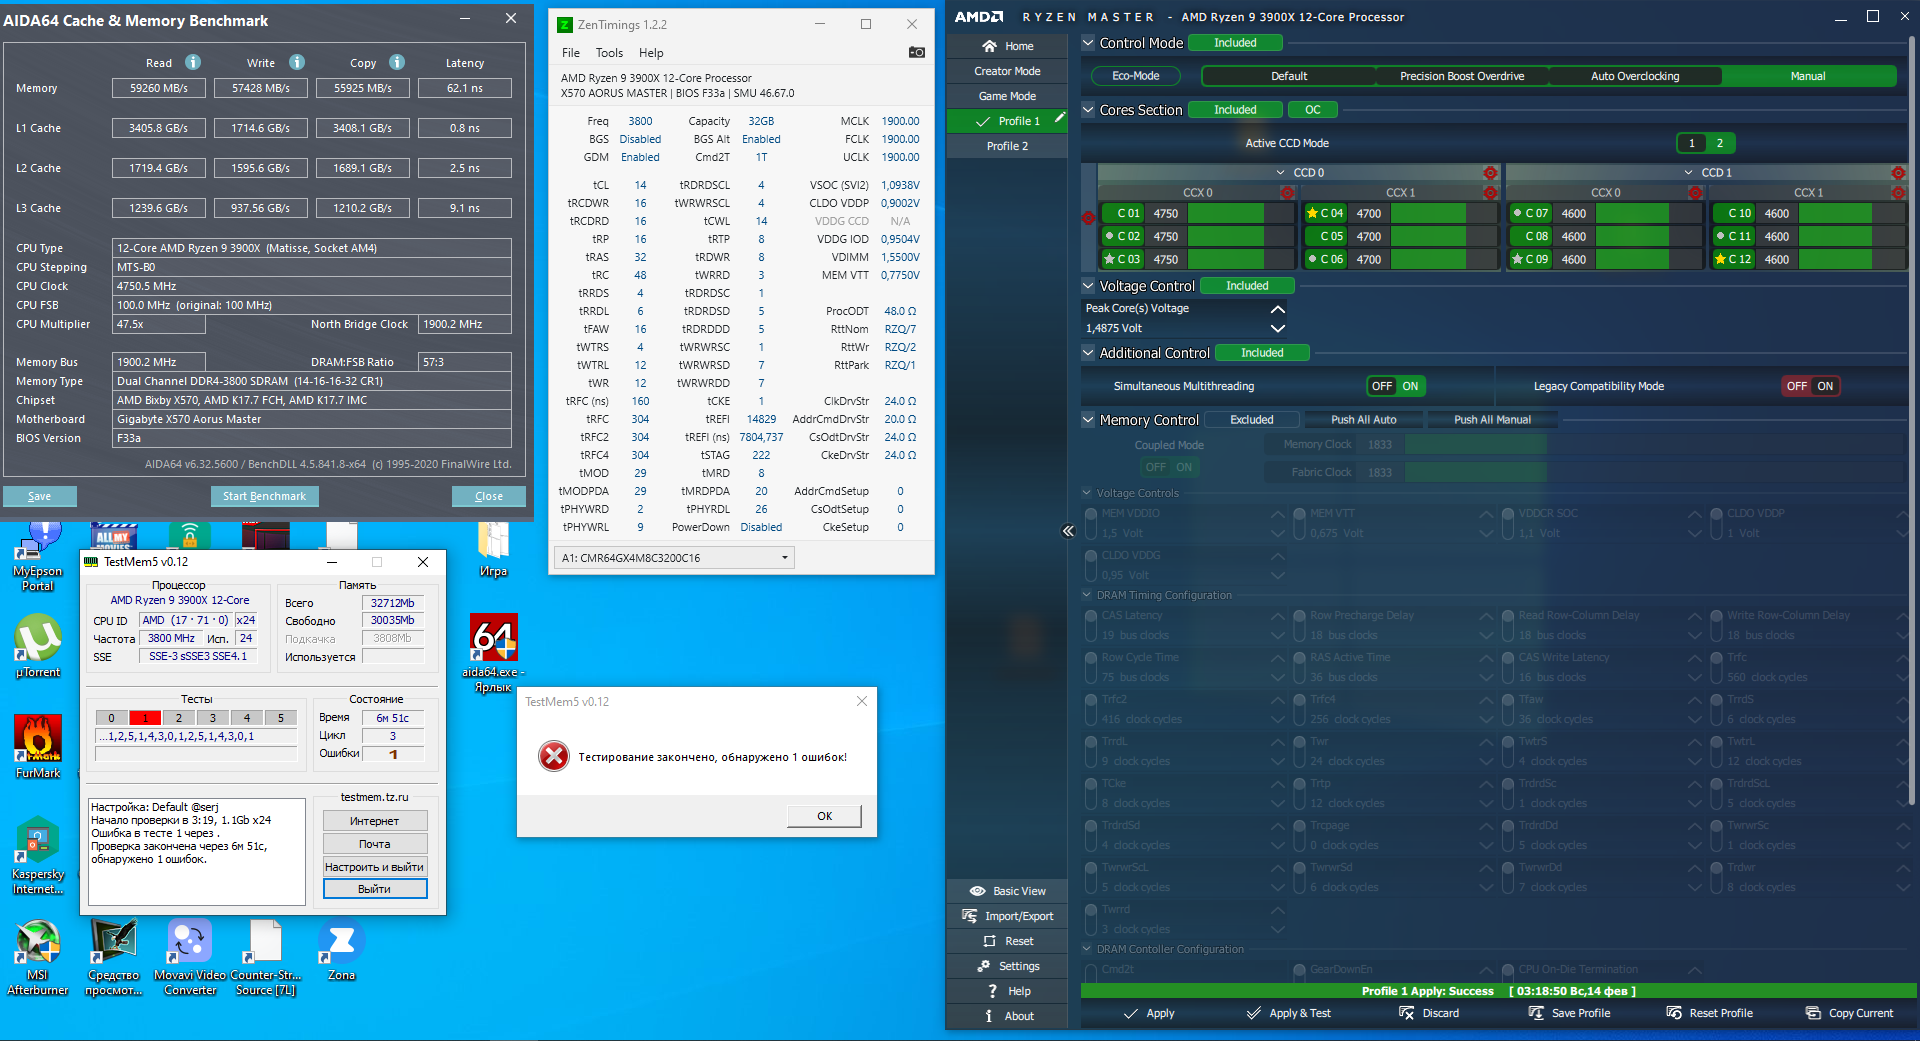Toggle Memory Control Excluded switch
This screenshot has width=1920, height=1041.
click(1252, 420)
